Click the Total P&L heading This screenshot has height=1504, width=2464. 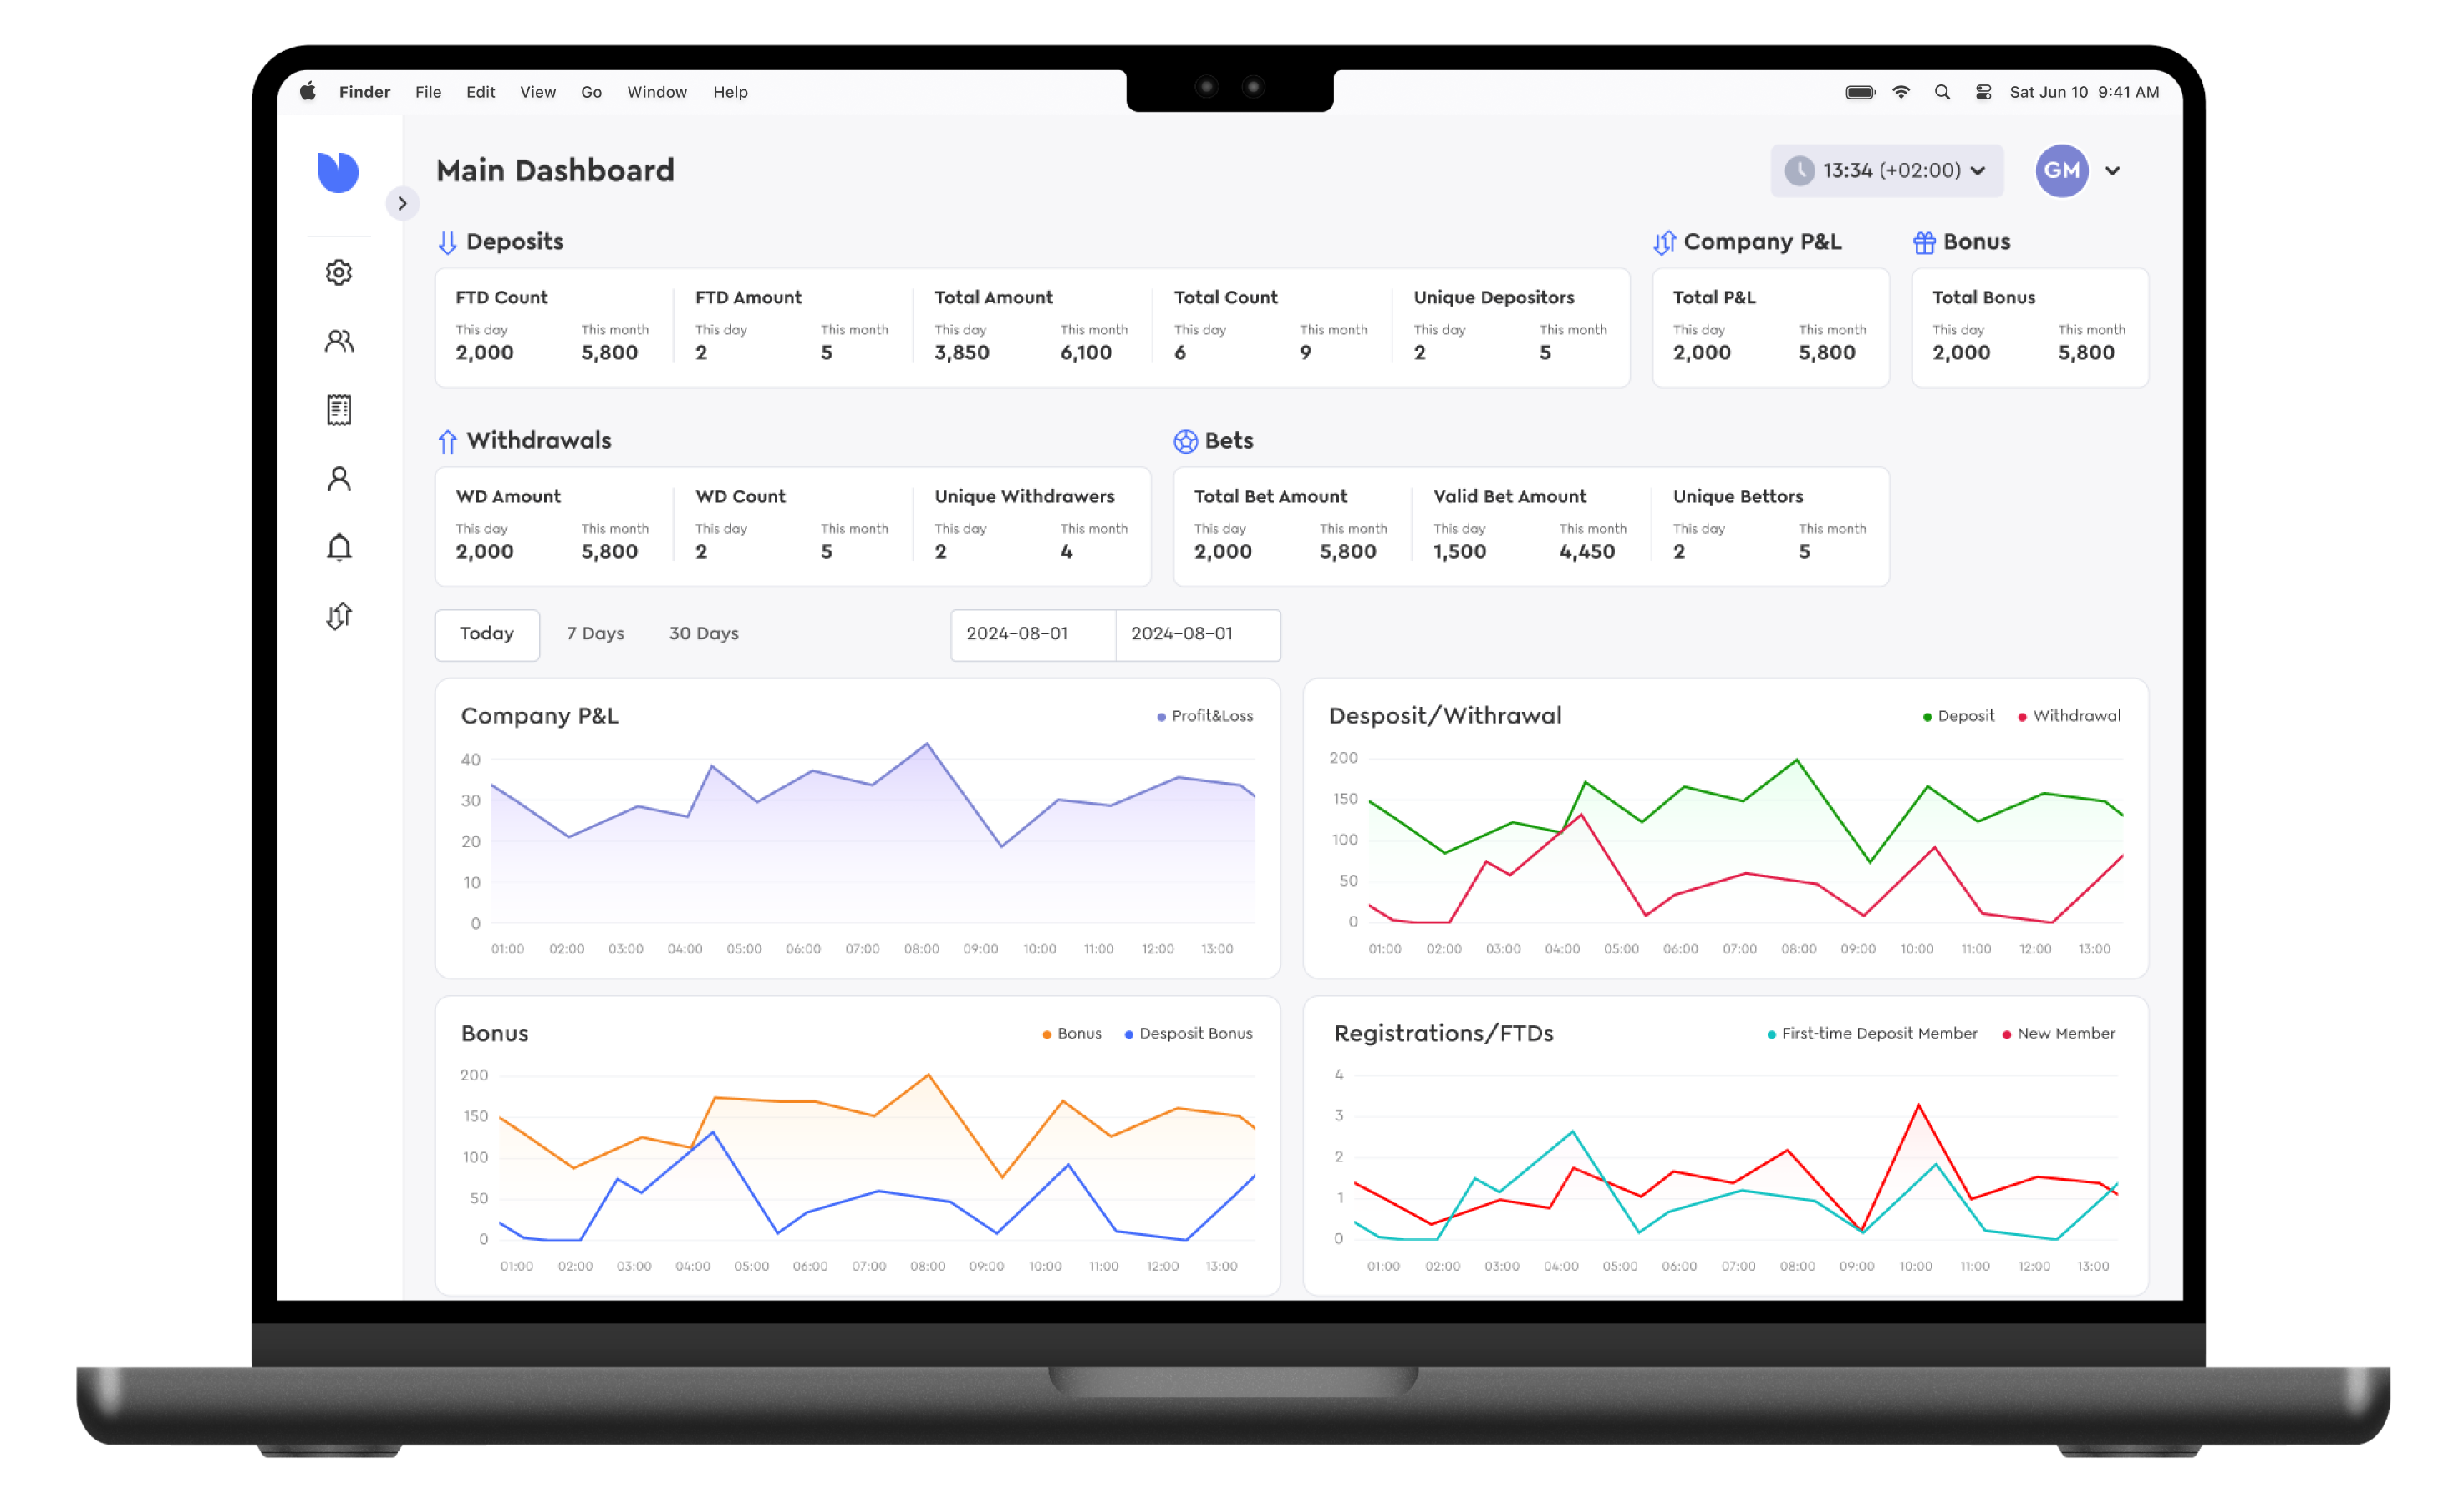(1714, 297)
